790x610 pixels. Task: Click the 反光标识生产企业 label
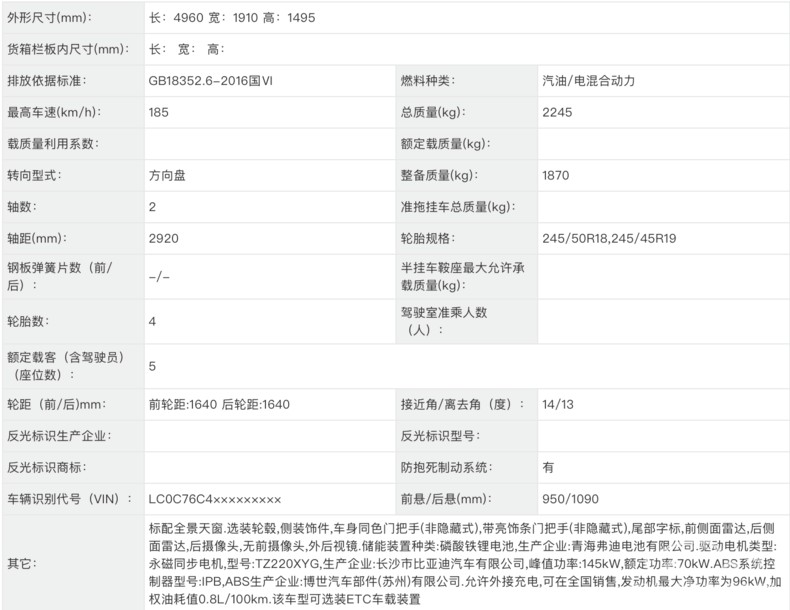[59, 436]
